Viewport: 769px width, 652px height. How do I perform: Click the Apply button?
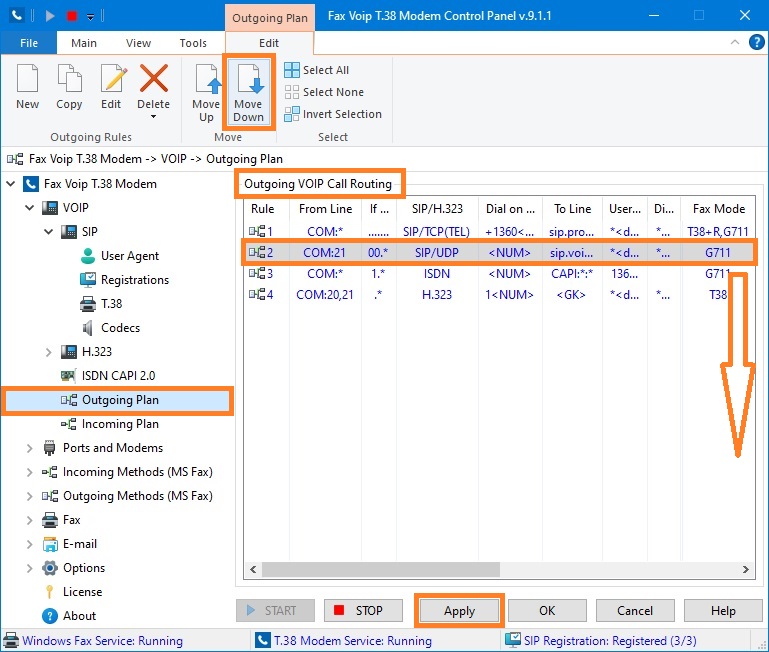(x=460, y=611)
